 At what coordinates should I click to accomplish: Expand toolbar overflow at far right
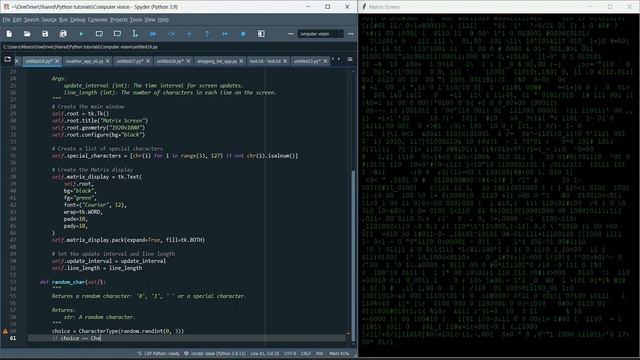click(351, 34)
